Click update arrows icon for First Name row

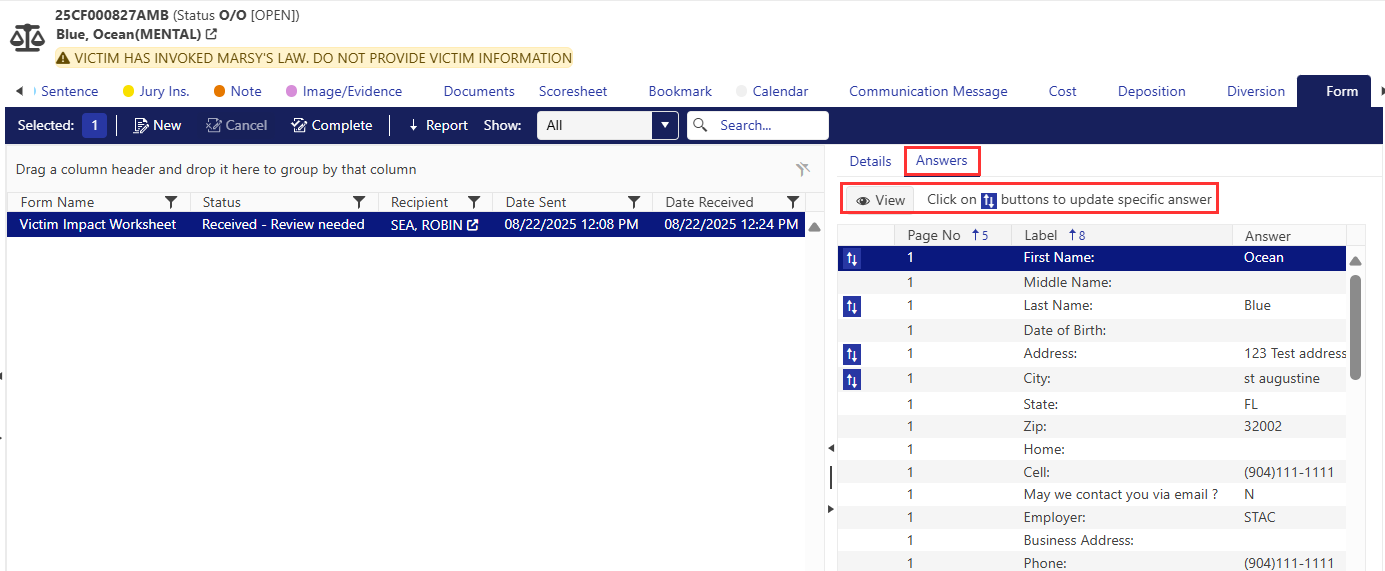coord(851,259)
